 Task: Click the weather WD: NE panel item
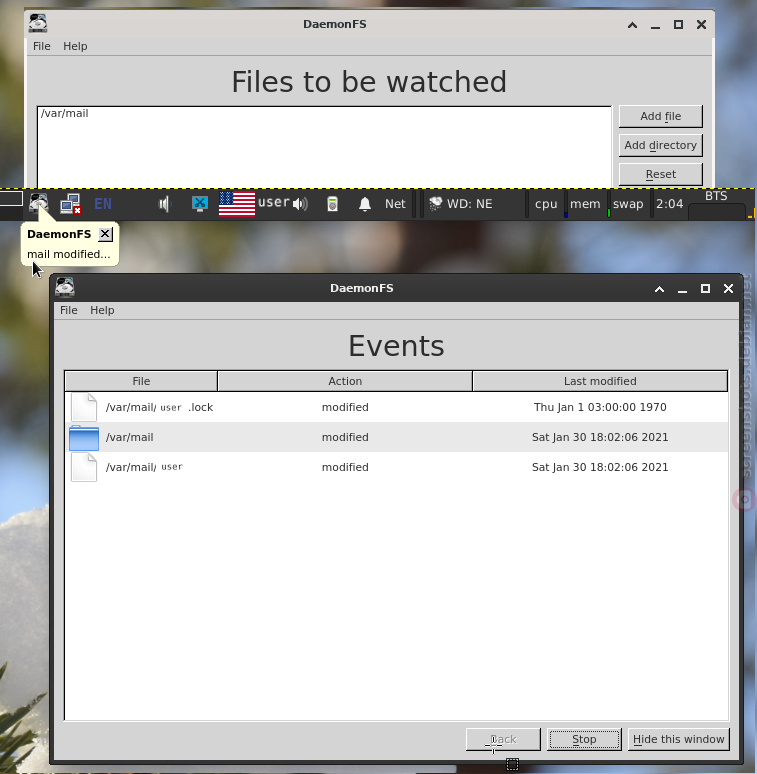461,203
